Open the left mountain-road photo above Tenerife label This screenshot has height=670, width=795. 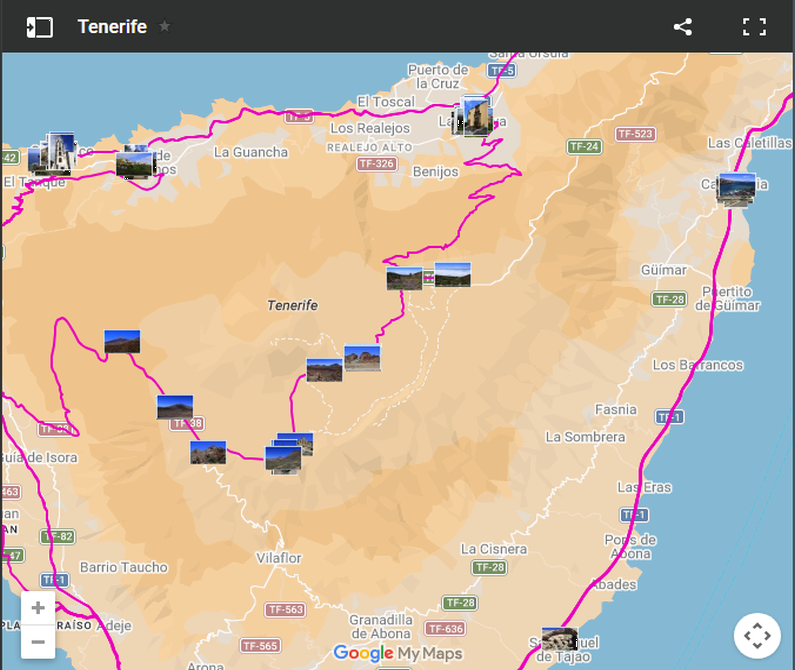pyautogui.click(x=404, y=278)
